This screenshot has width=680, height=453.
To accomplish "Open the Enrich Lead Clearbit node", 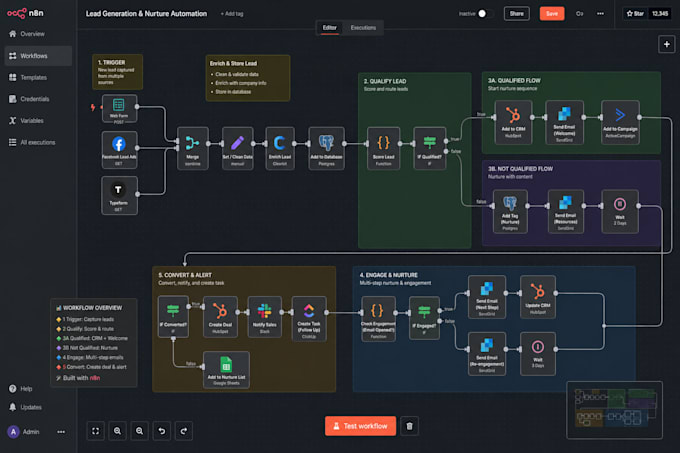I will 280,148.
